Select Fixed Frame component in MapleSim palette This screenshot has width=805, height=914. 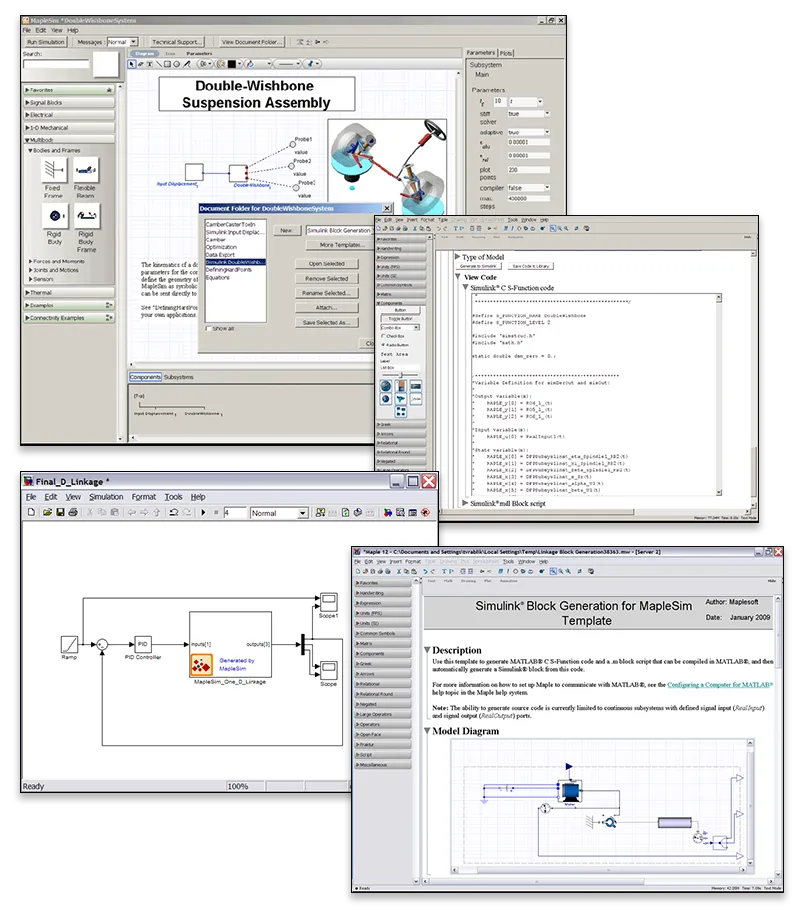54,170
